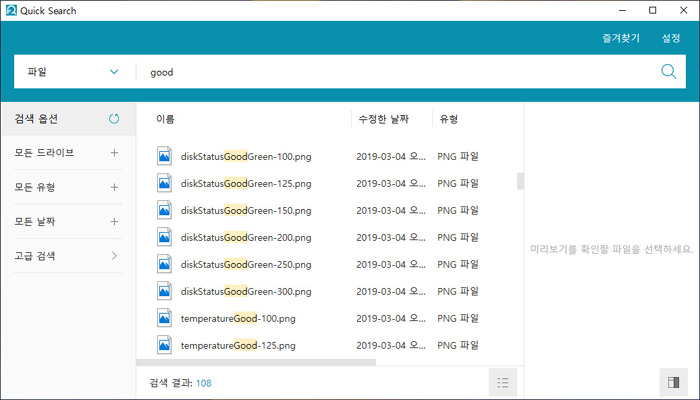The width and height of the screenshot is (700, 400).
Task: Toggle the preview pane icon at bottom right
Action: 672,381
